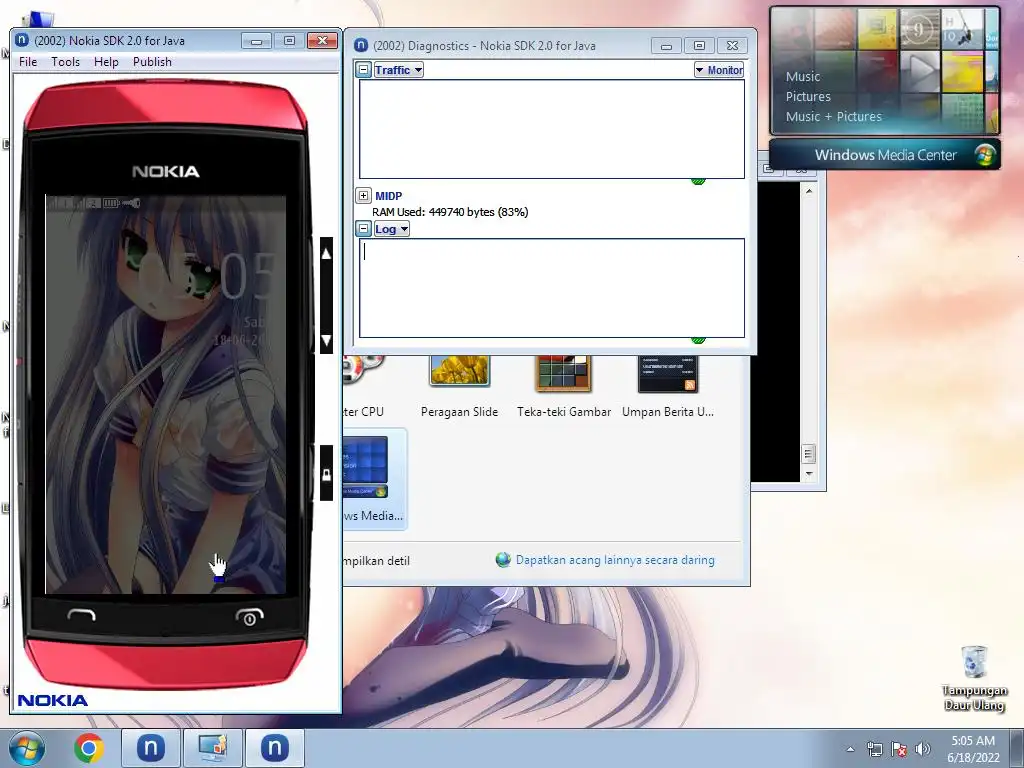Viewport: 1024px width, 768px height.
Task: Launch Google Chrome from taskbar
Action: click(89, 748)
